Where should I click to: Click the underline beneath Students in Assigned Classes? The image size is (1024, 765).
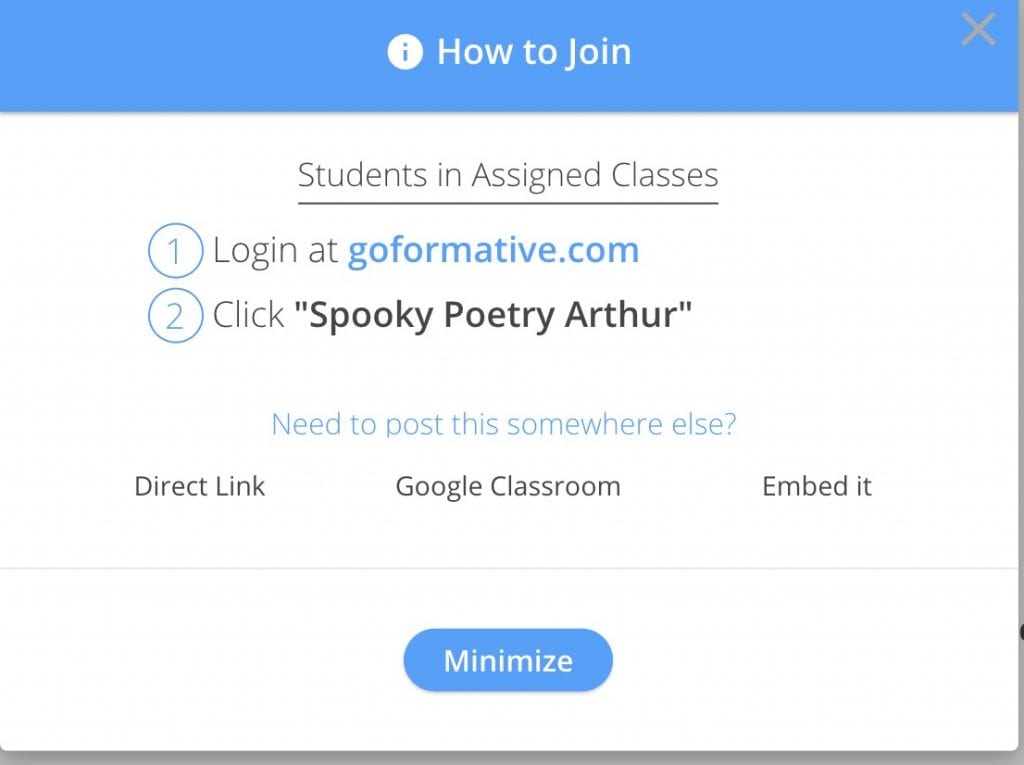[508, 203]
